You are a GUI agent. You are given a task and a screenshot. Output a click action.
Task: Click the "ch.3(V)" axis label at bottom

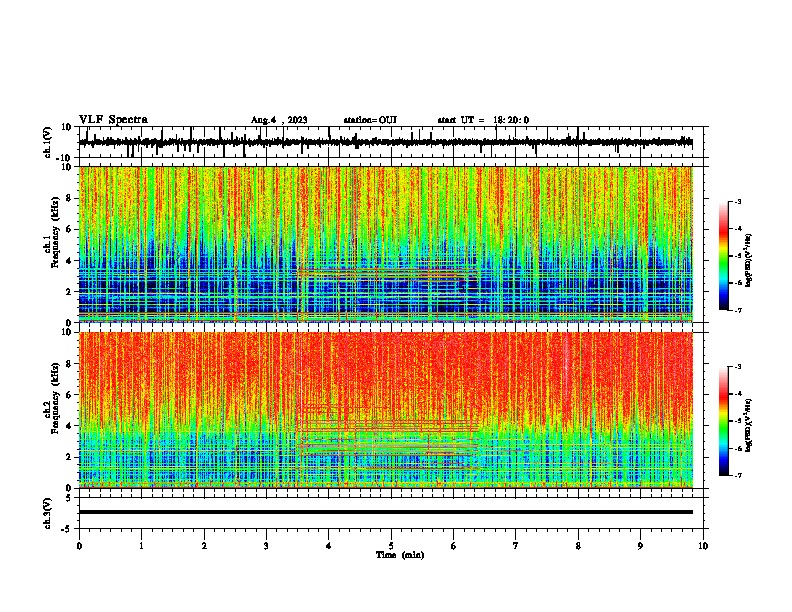[x=48, y=514]
